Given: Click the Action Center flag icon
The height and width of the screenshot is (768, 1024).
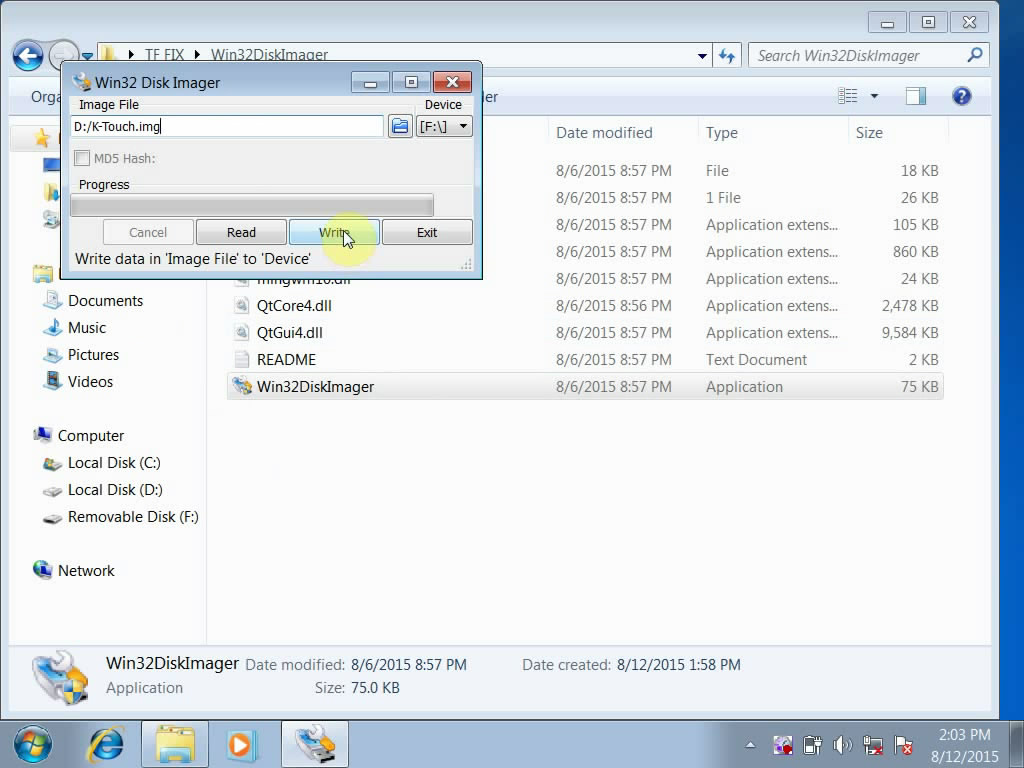Looking at the screenshot, I should tap(903, 744).
